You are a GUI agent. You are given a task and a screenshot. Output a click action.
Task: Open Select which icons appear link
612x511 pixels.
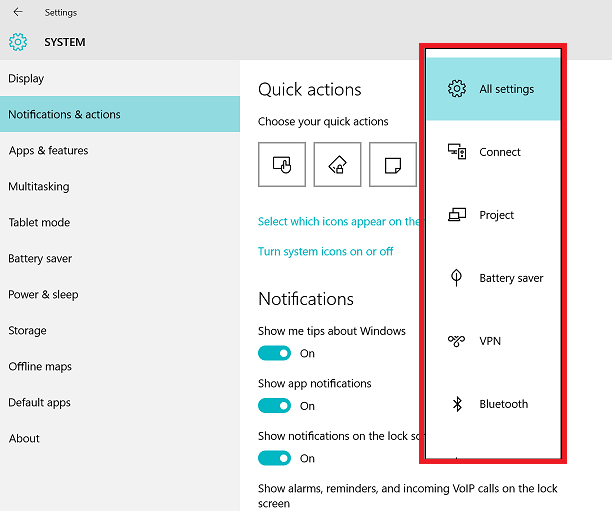tap(339, 221)
